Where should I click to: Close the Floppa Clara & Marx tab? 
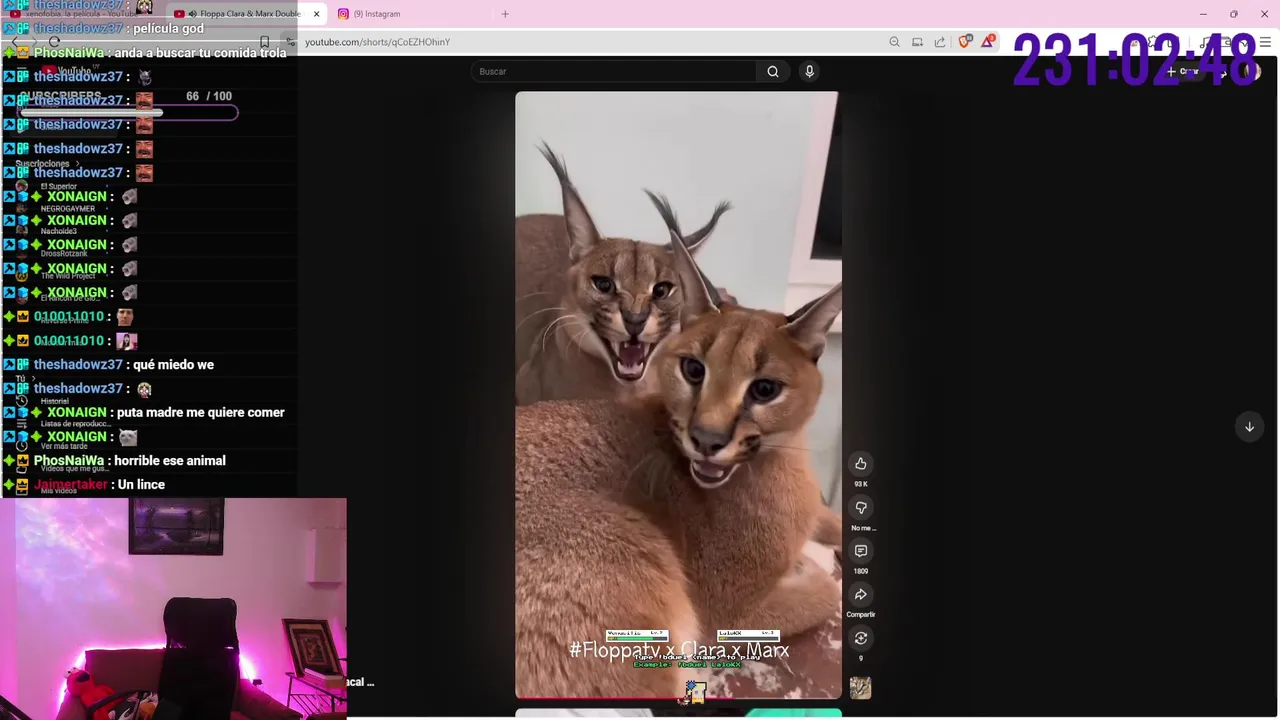click(x=316, y=14)
